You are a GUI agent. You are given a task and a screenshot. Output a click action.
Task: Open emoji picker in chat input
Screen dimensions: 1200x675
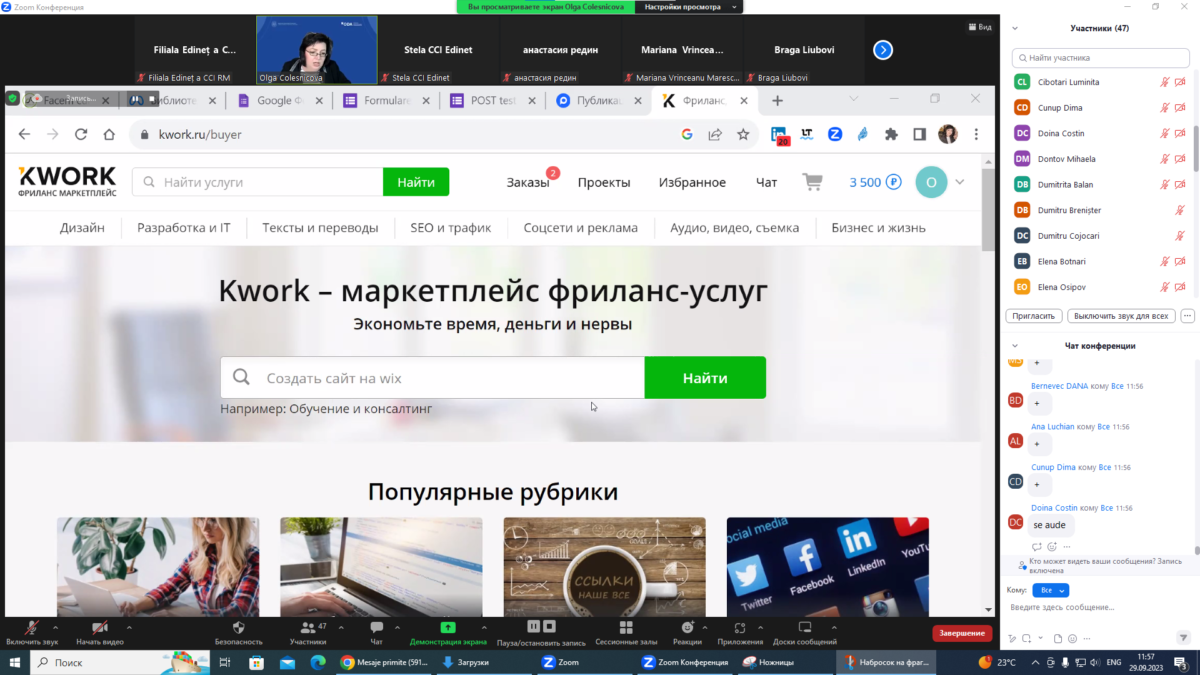(x=1072, y=638)
